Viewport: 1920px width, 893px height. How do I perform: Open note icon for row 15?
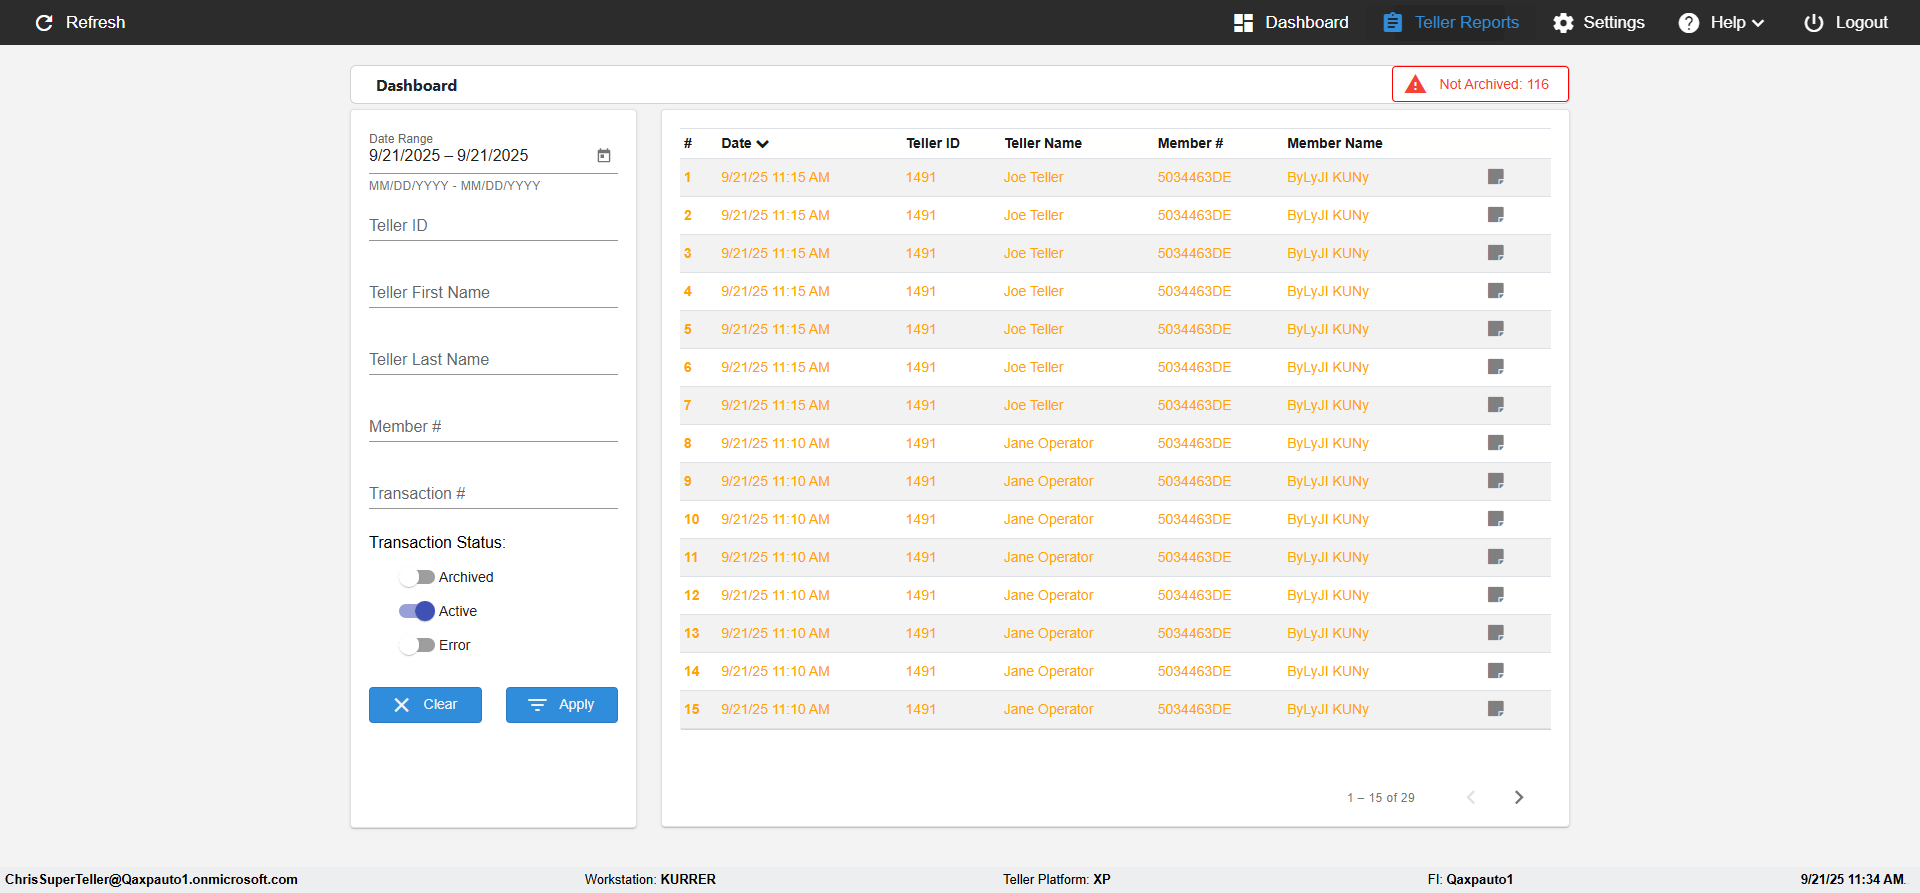1496,709
